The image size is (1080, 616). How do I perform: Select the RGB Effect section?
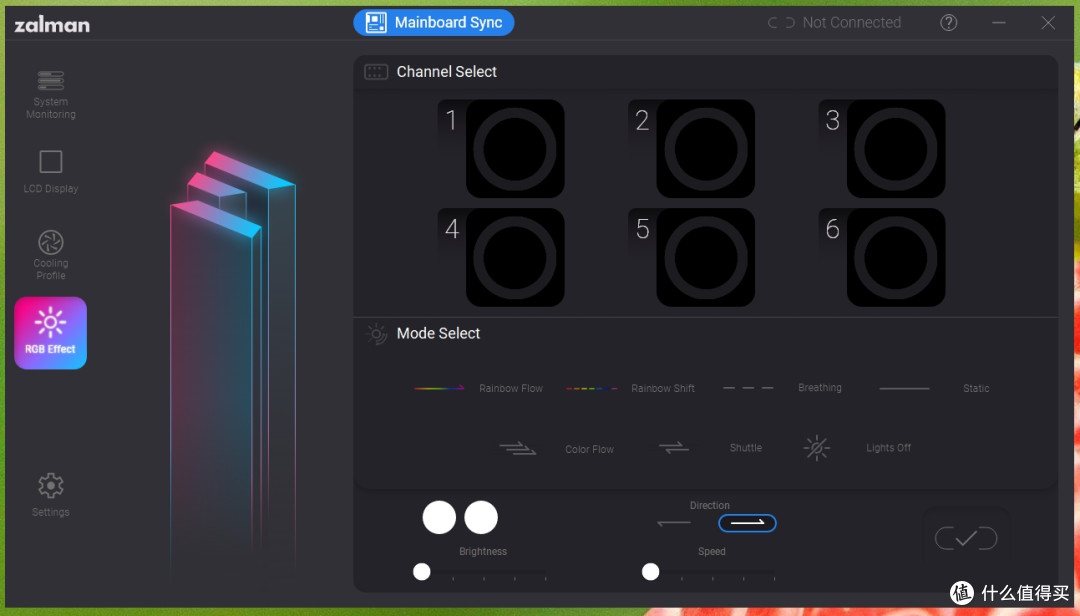[50, 333]
